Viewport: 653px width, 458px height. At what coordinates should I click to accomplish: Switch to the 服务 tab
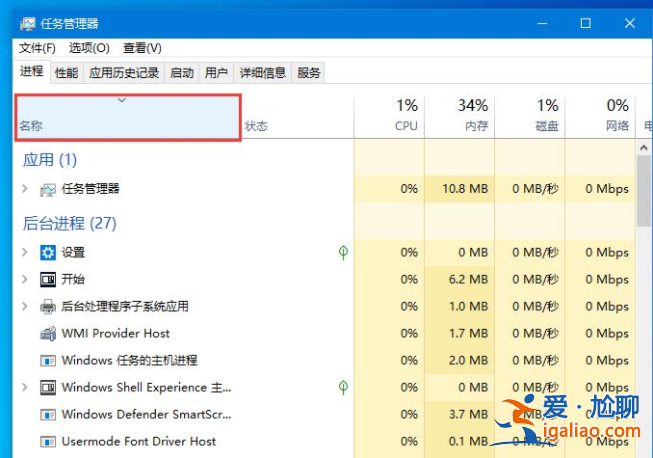coord(309,73)
